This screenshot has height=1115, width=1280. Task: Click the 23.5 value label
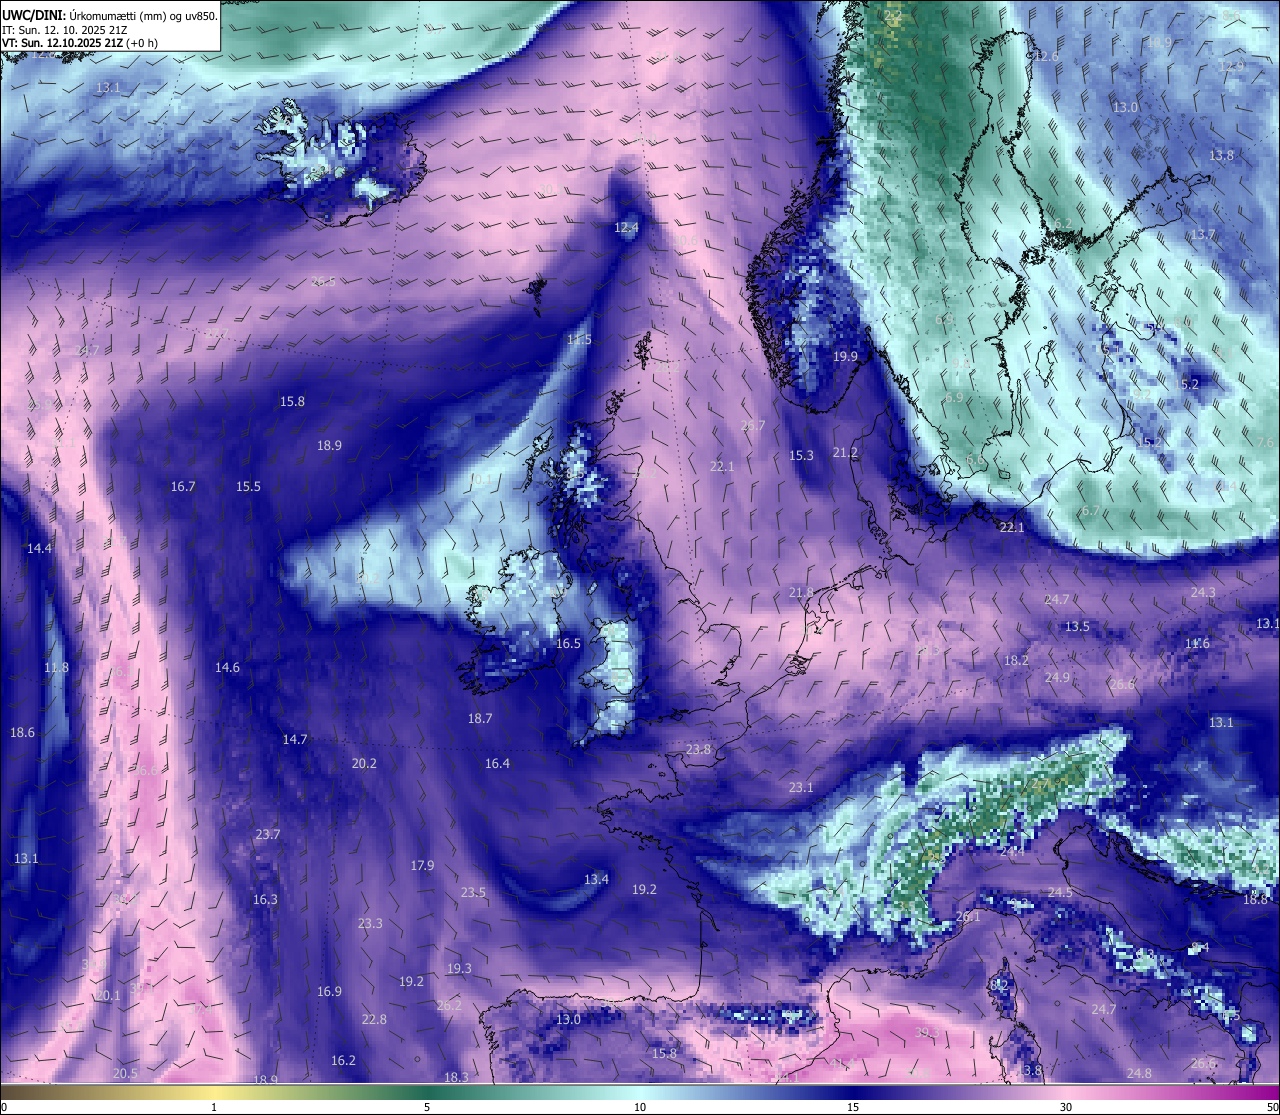(473, 893)
